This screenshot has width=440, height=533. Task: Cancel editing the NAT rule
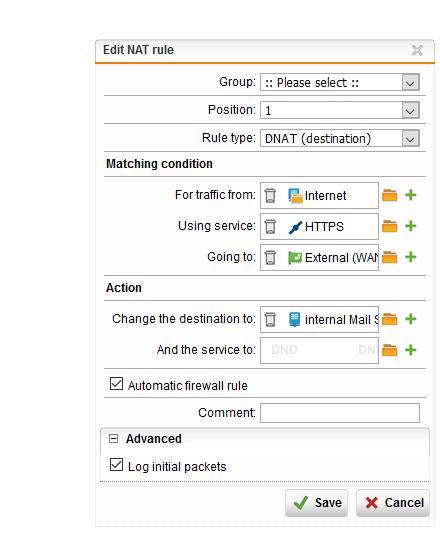click(393, 503)
